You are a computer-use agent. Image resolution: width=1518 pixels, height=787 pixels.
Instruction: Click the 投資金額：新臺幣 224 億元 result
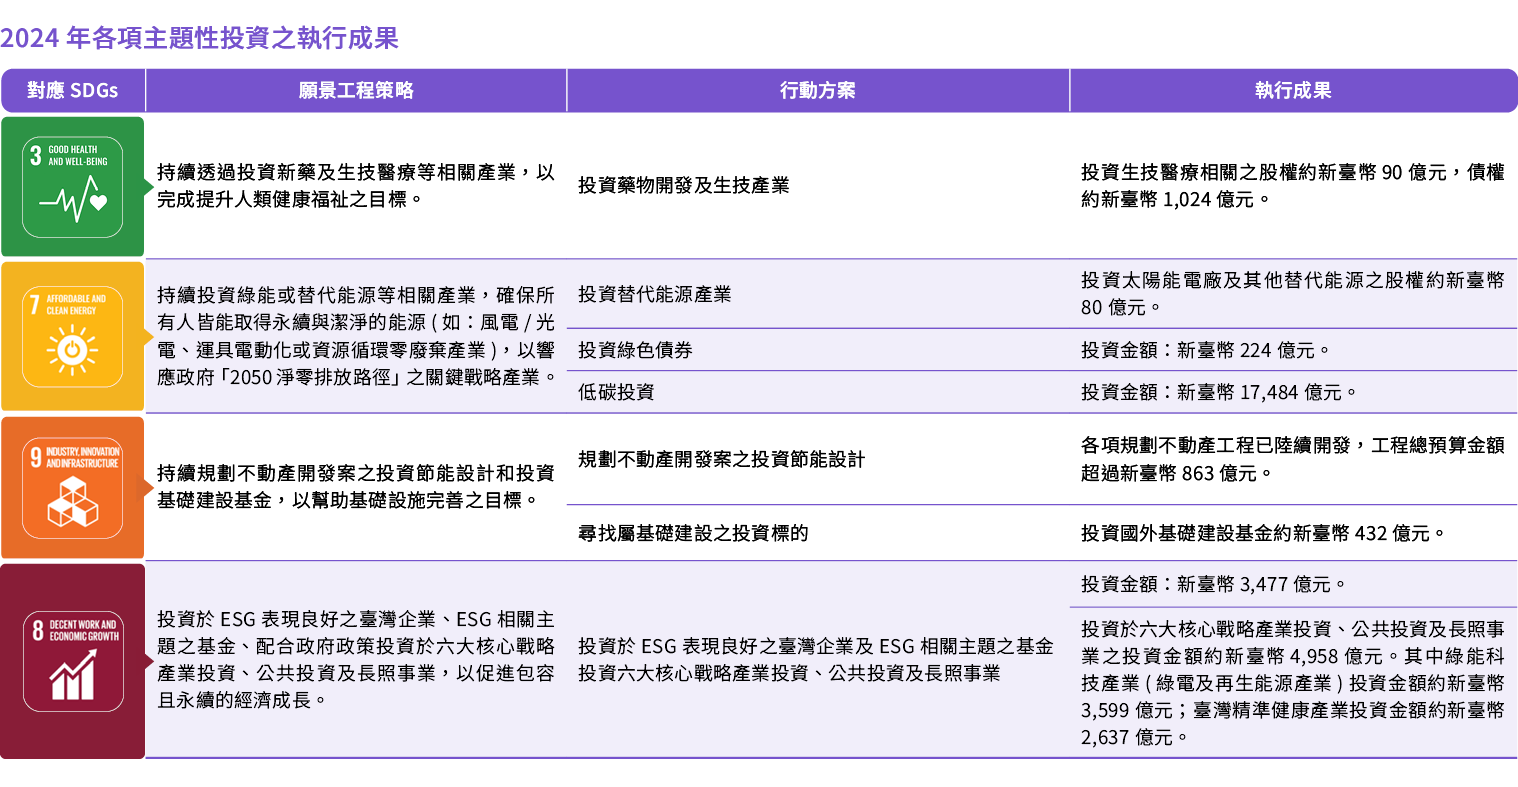pyautogui.click(x=1206, y=350)
